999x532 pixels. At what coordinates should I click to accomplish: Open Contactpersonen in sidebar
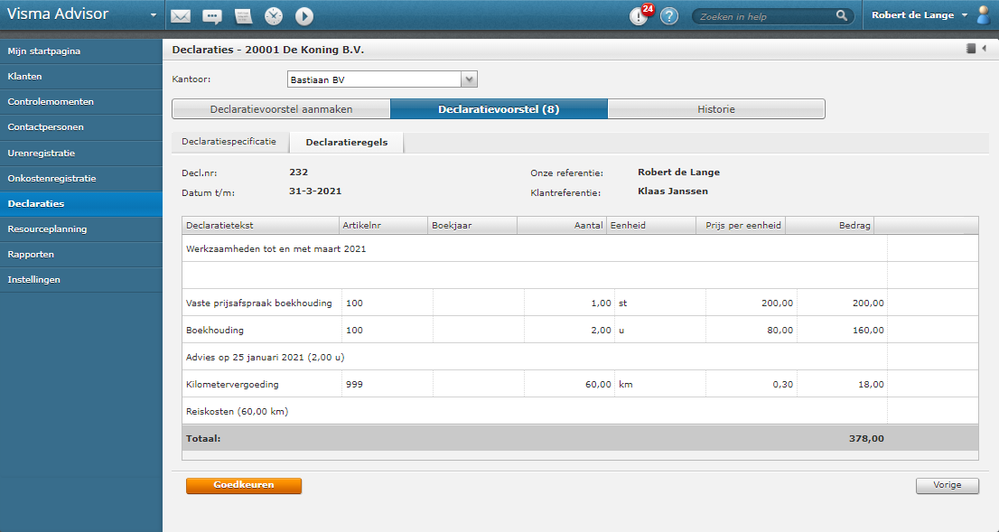tap(81, 127)
